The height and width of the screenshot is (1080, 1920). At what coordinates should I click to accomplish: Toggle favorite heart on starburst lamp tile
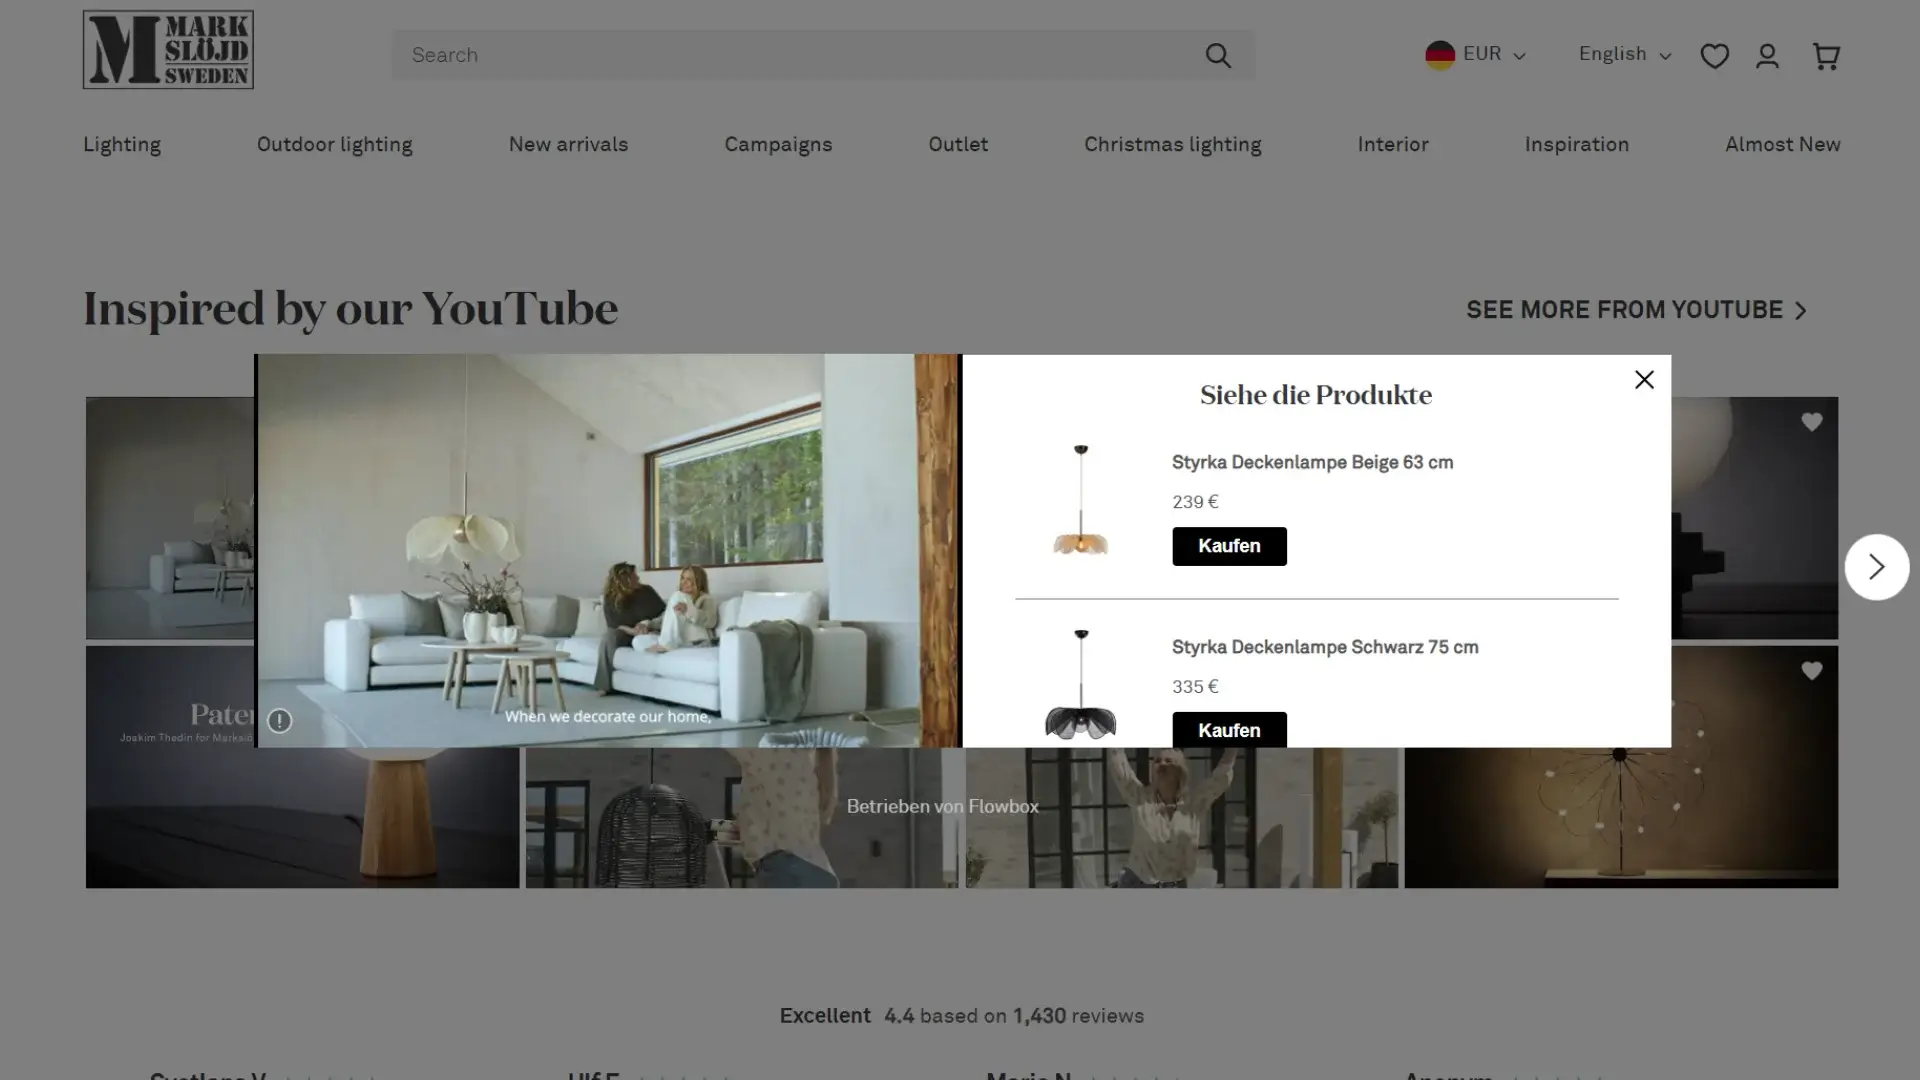1811,671
